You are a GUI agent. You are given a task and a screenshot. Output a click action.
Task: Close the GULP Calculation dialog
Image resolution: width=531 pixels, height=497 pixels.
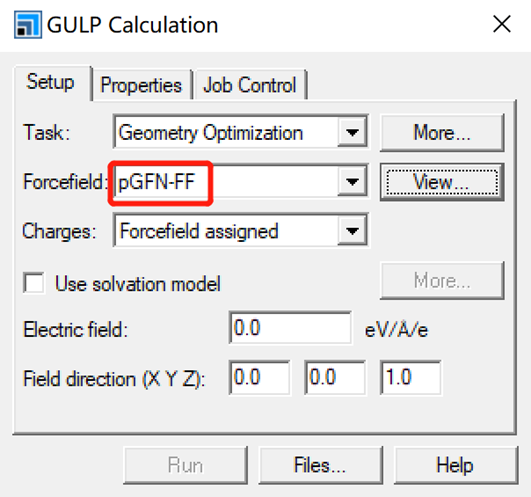click(502, 24)
